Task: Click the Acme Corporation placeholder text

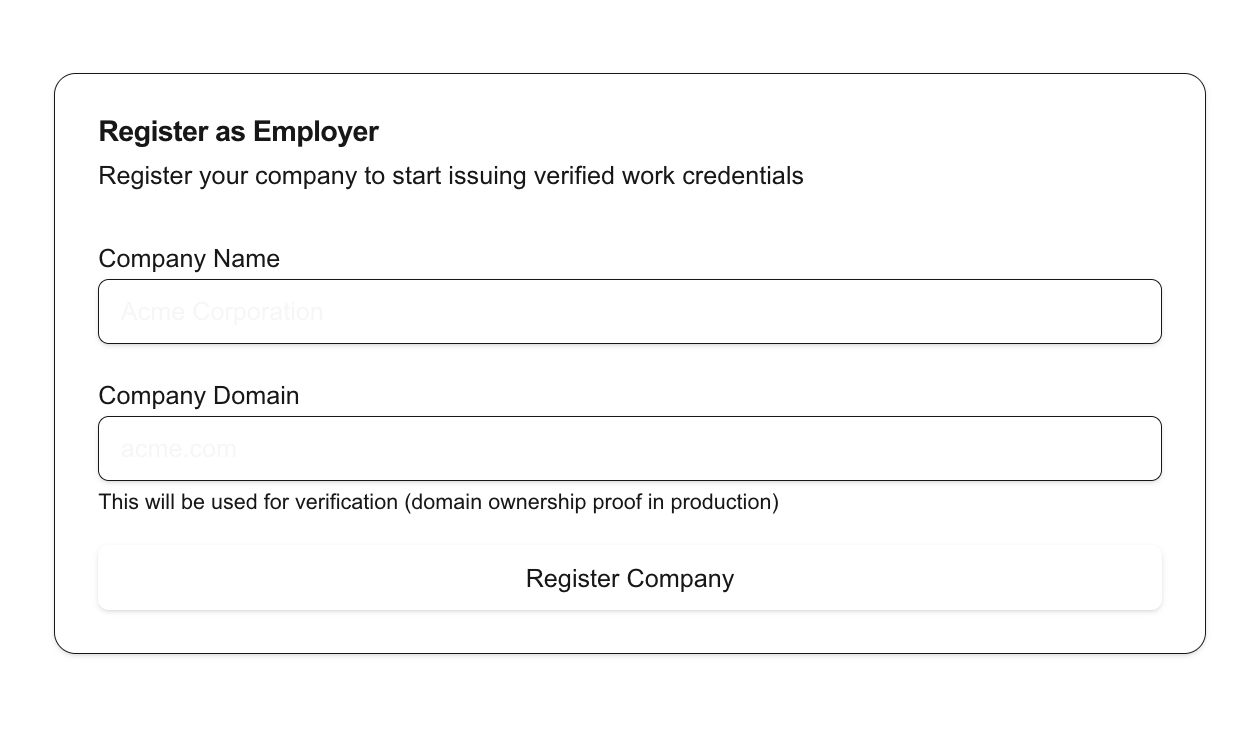Action: (222, 311)
